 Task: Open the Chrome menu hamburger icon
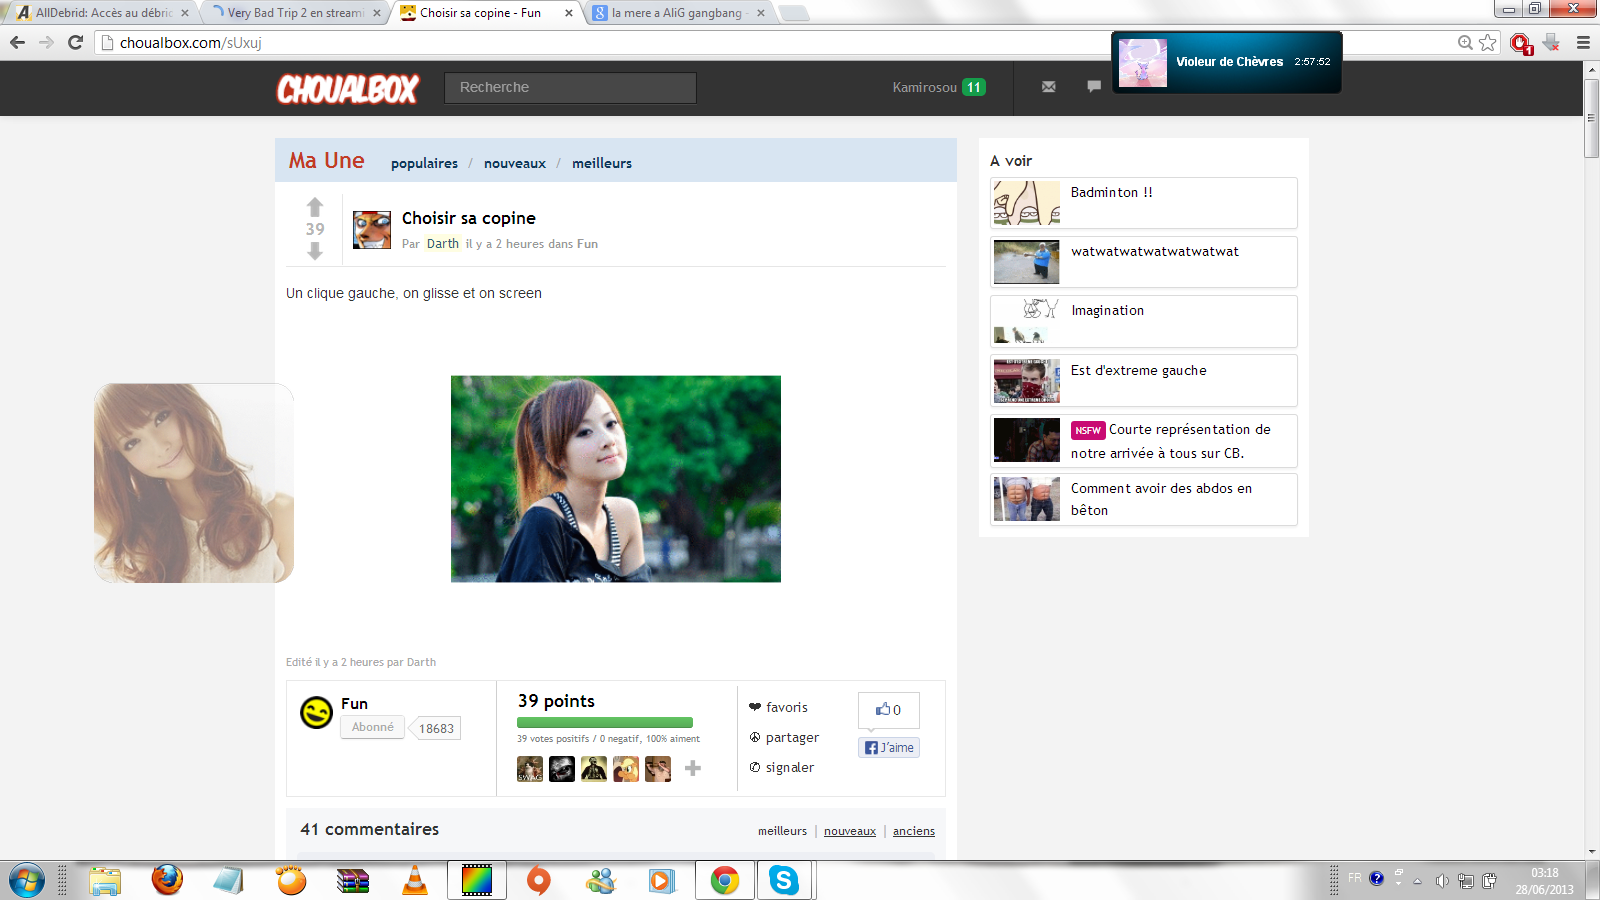1583,42
